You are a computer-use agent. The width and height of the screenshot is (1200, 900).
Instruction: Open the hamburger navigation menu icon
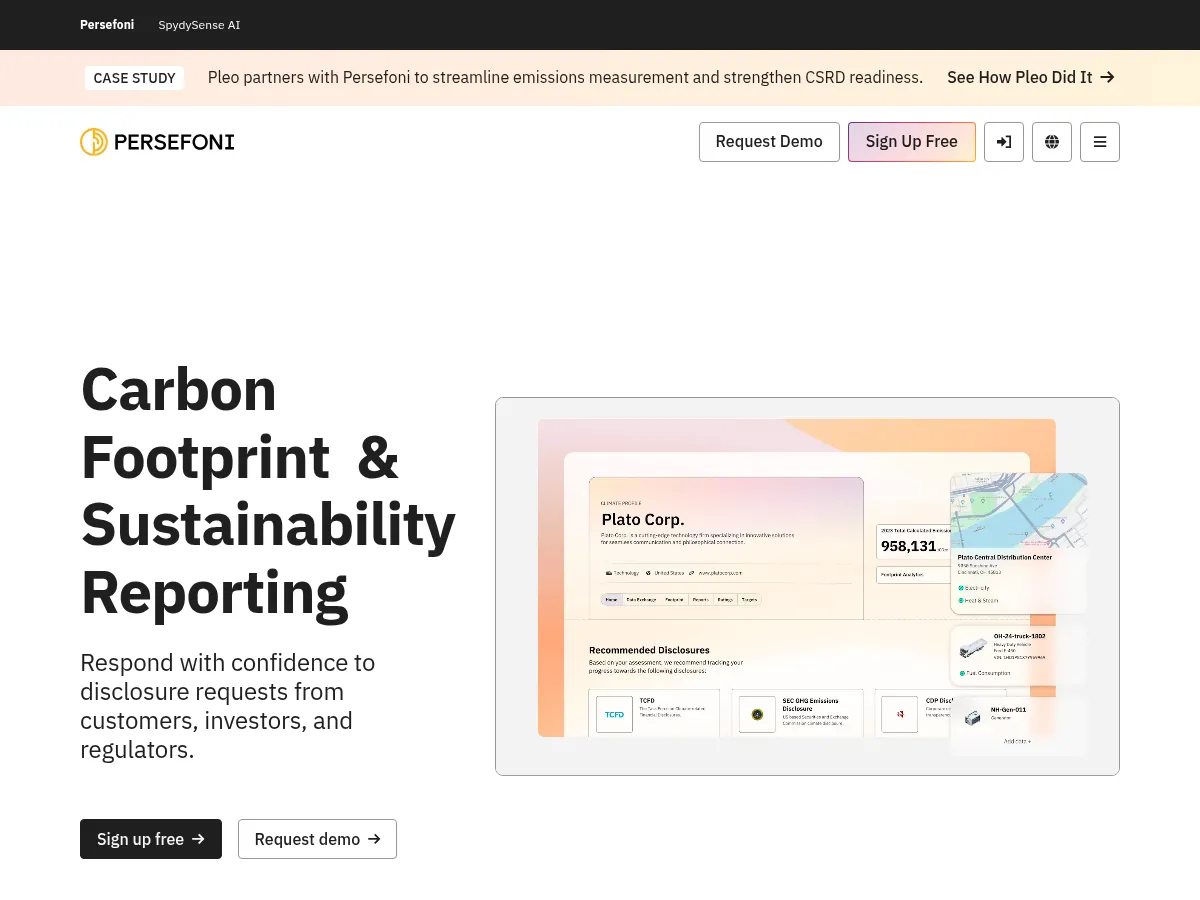coord(1100,141)
